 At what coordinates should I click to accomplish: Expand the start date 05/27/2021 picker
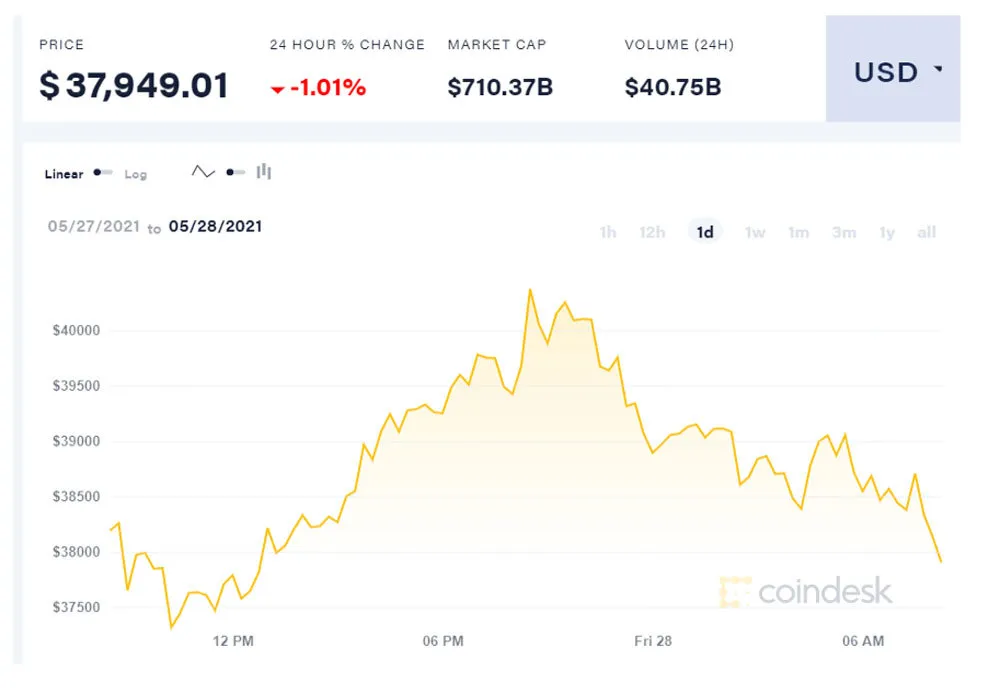click(x=93, y=227)
